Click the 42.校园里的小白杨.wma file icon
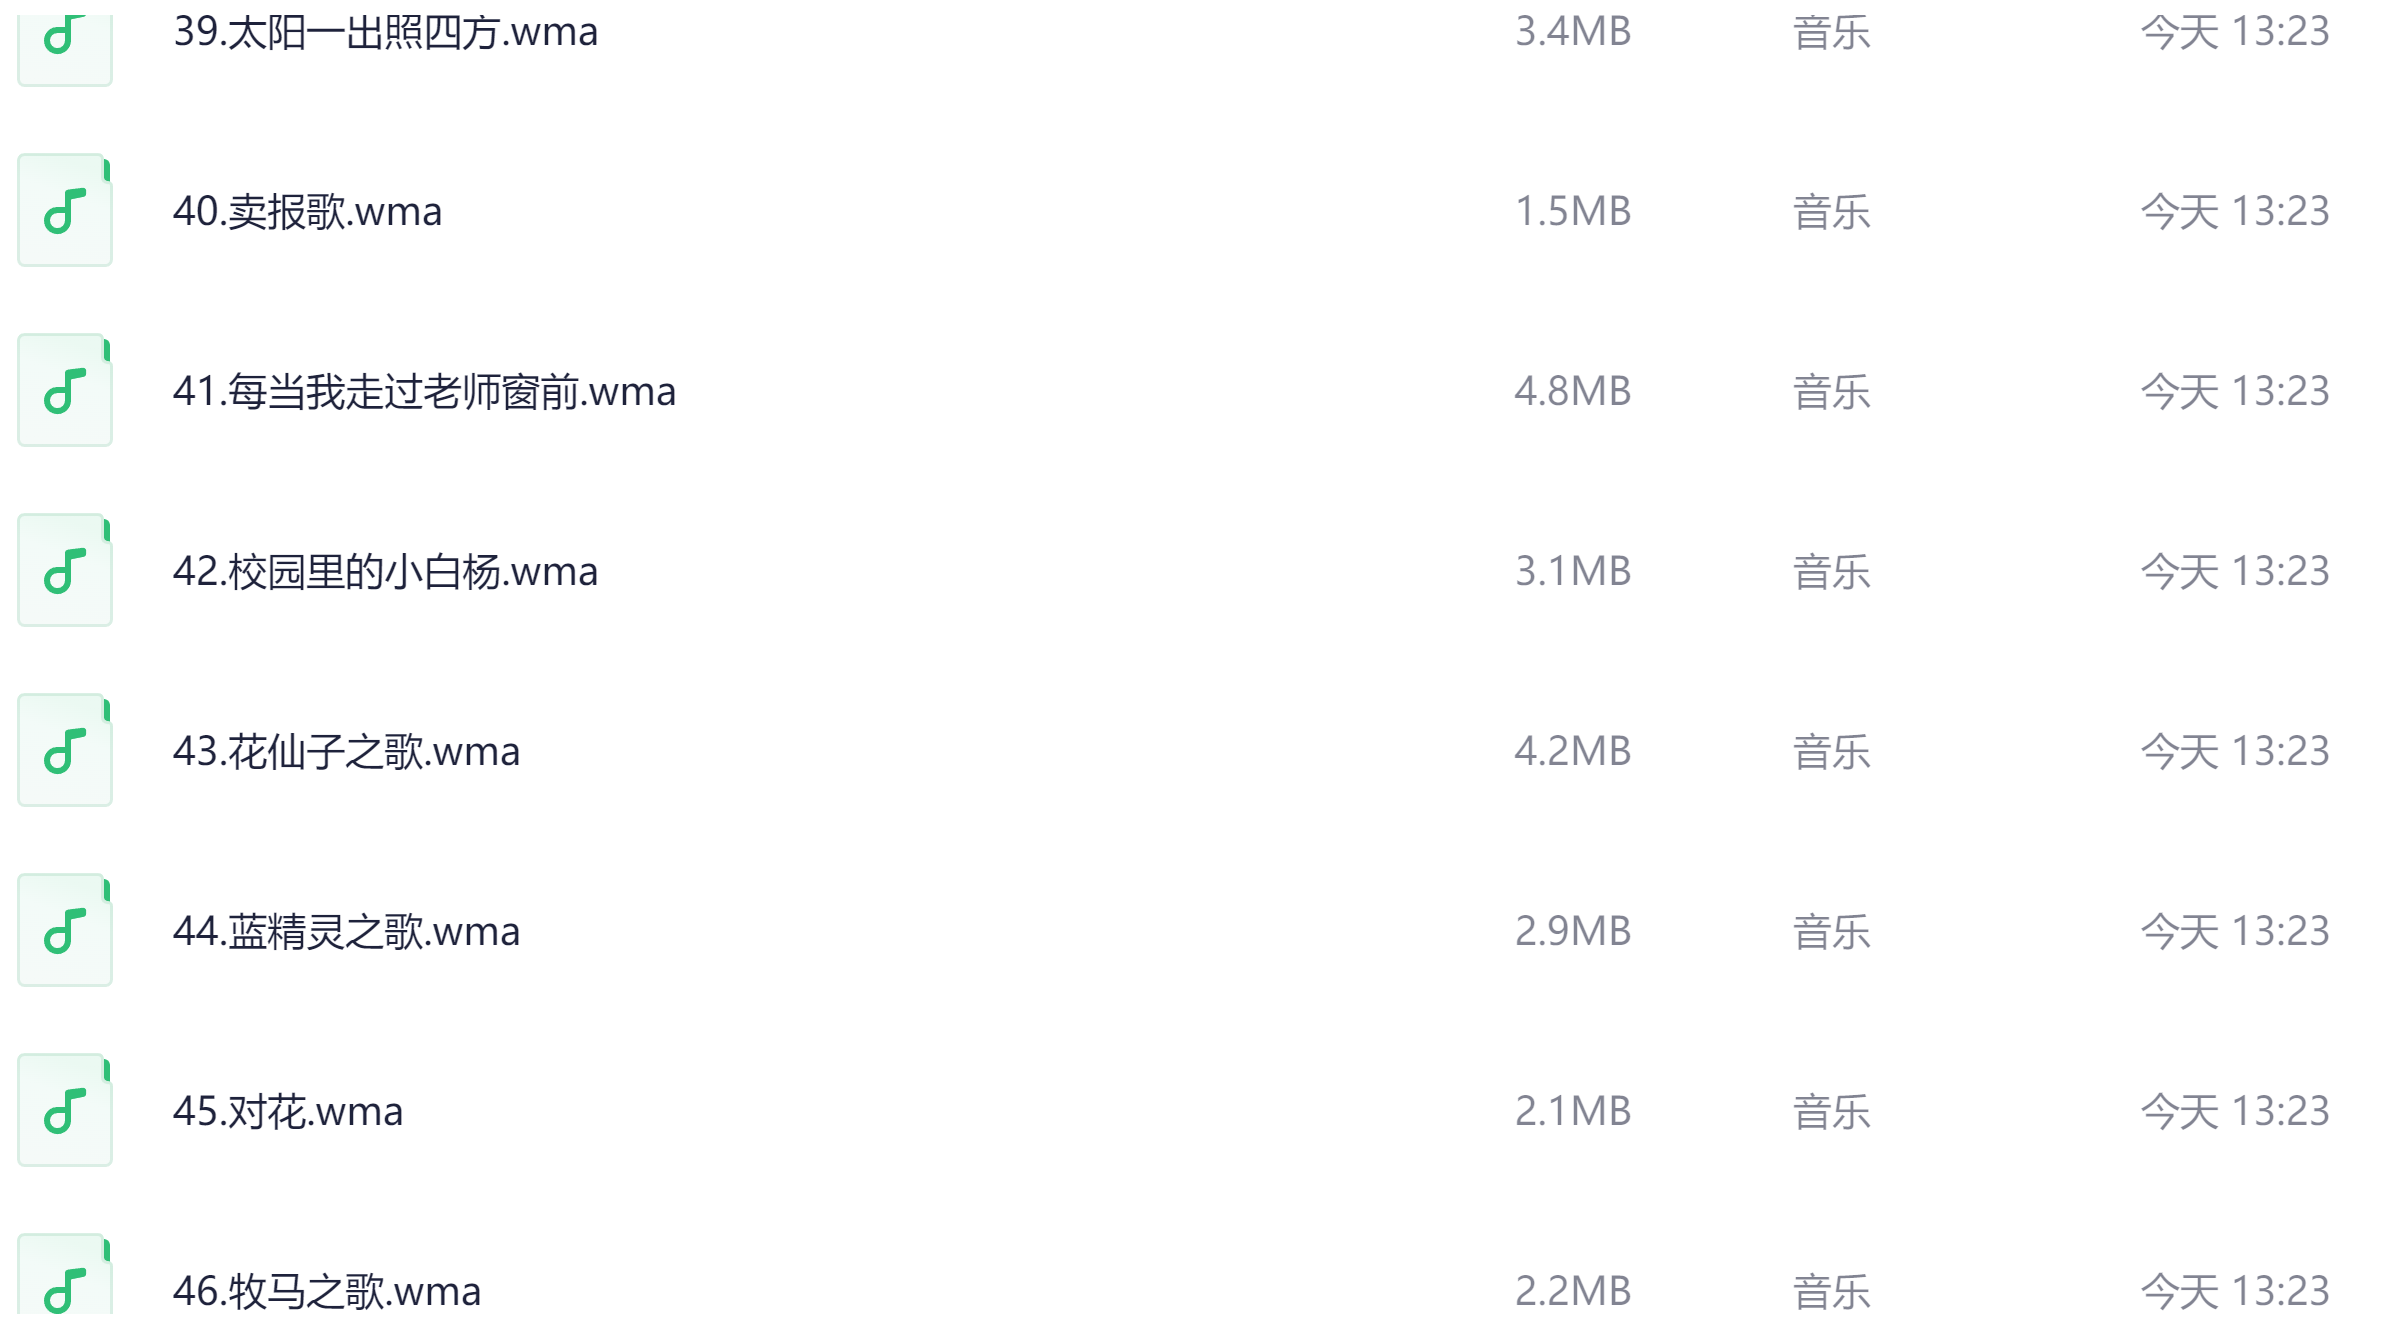The height and width of the screenshot is (1317, 2382). point(64,571)
